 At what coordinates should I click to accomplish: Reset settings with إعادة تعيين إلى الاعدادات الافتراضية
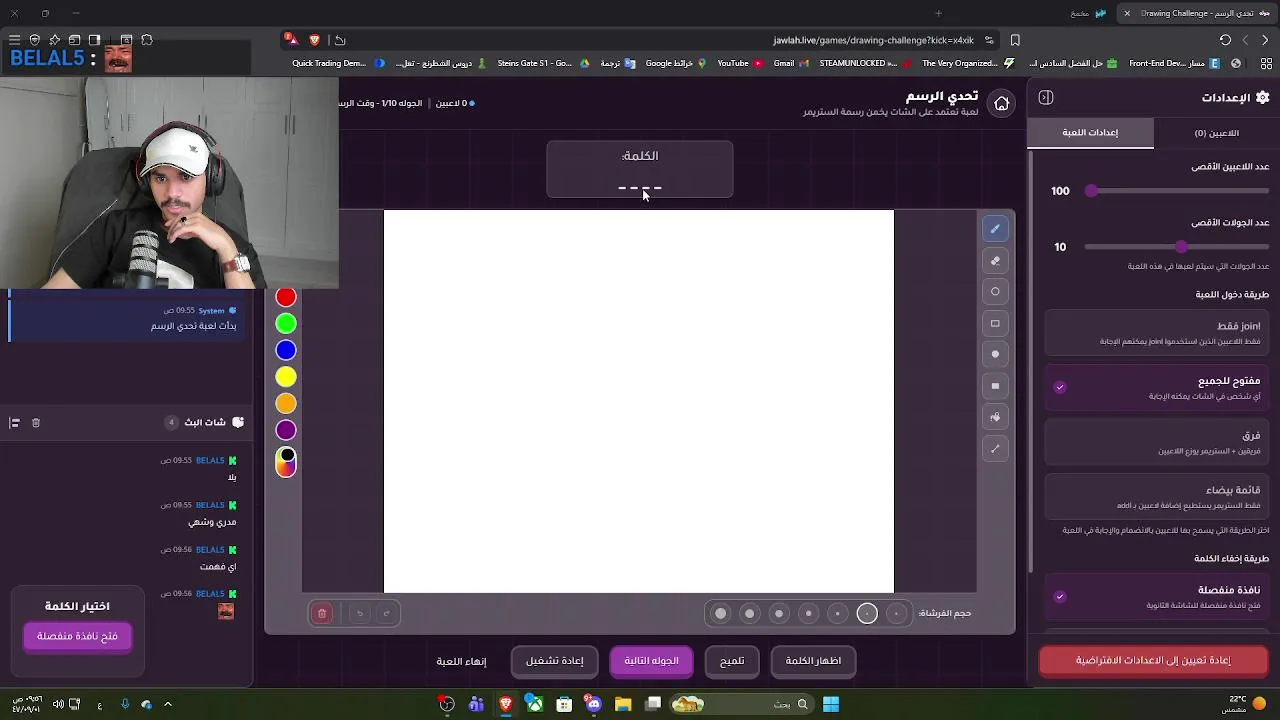[1153, 660]
